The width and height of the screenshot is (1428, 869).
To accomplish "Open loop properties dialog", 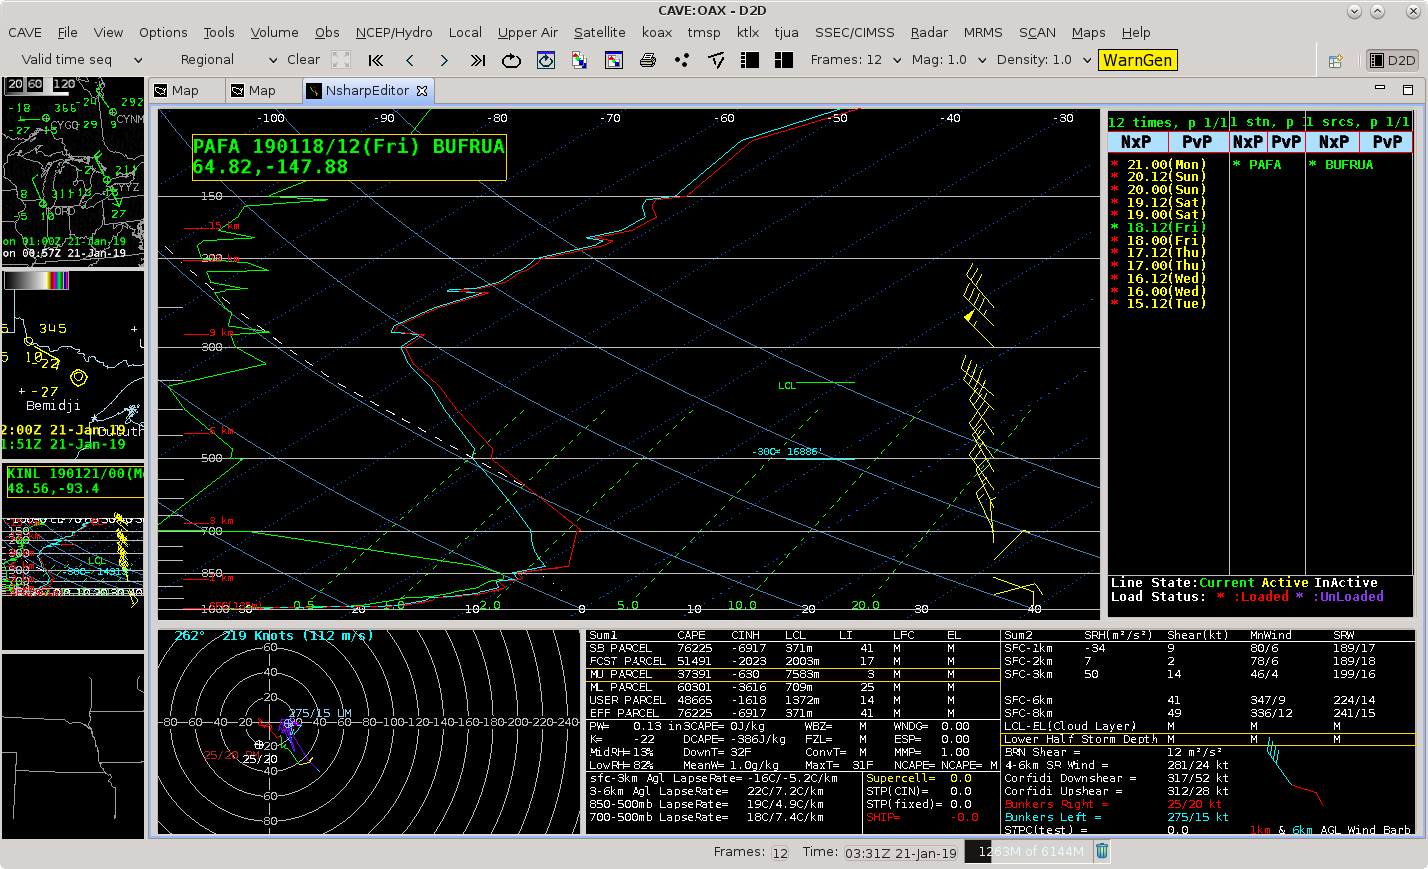I will click(x=546, y=60).
